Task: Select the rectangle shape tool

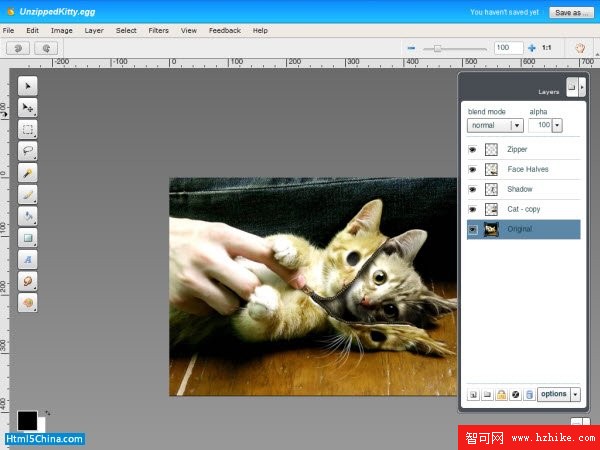Action: (28, 238)
